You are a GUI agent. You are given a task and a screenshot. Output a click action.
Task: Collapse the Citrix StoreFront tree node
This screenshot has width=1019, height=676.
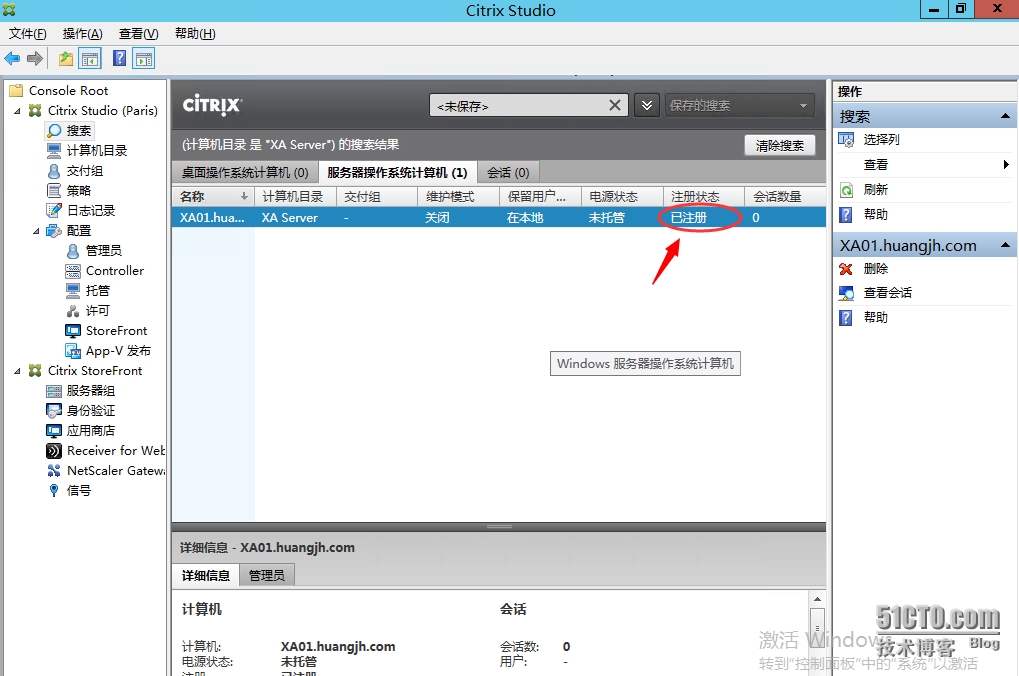[18, 371]
